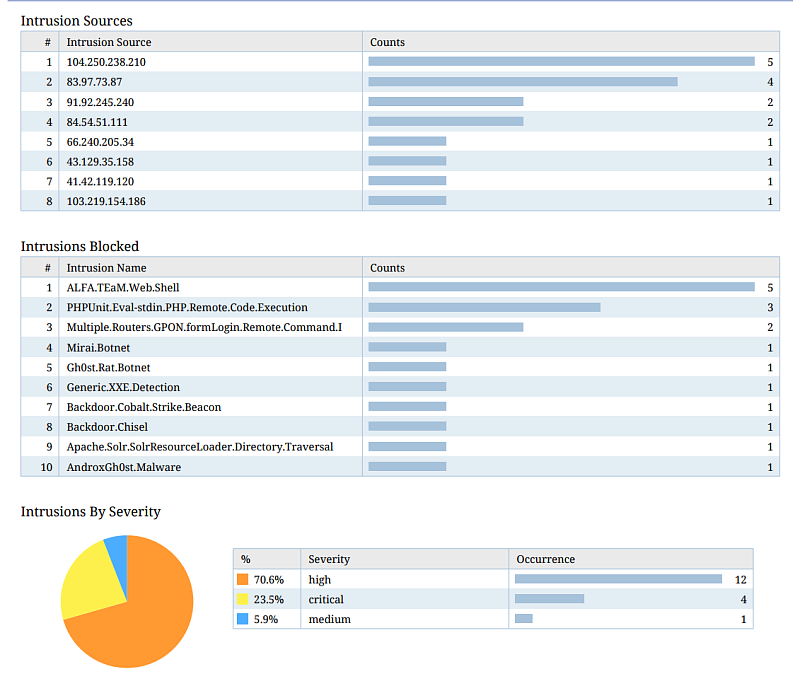Click the Backdoor.Cobalt.Strike.Beacon entry
Screen dimensions: 800x686
point(144,408)
